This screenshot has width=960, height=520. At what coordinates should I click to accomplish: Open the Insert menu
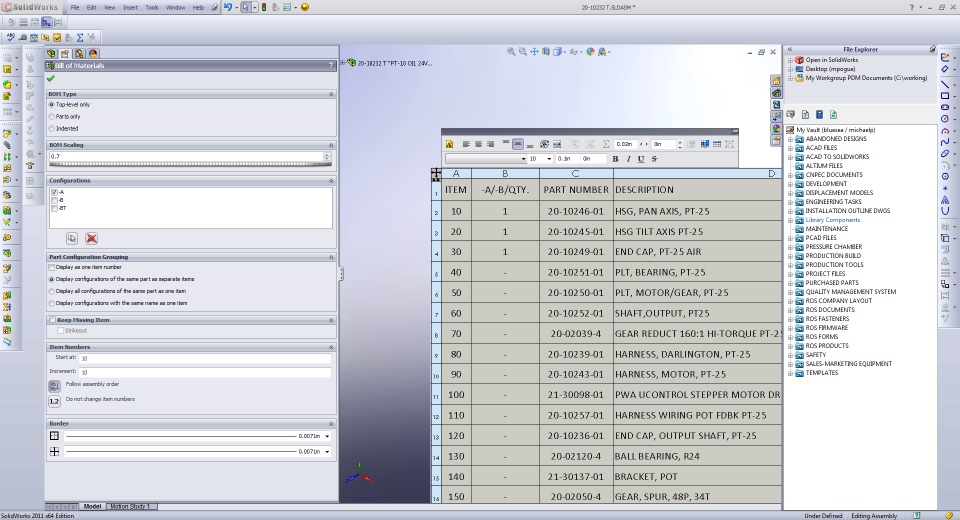(130, 7)
